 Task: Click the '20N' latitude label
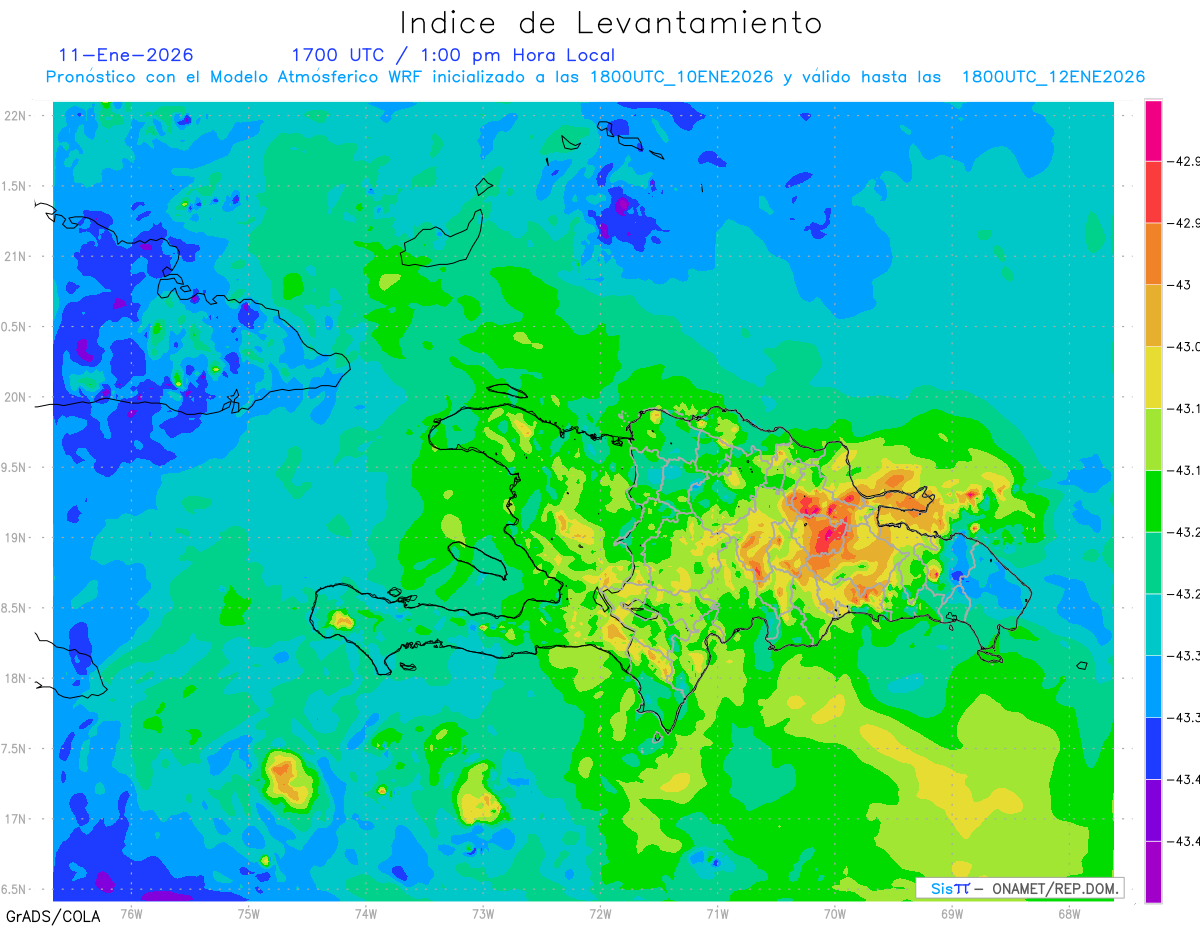click(x=15, y=397)
